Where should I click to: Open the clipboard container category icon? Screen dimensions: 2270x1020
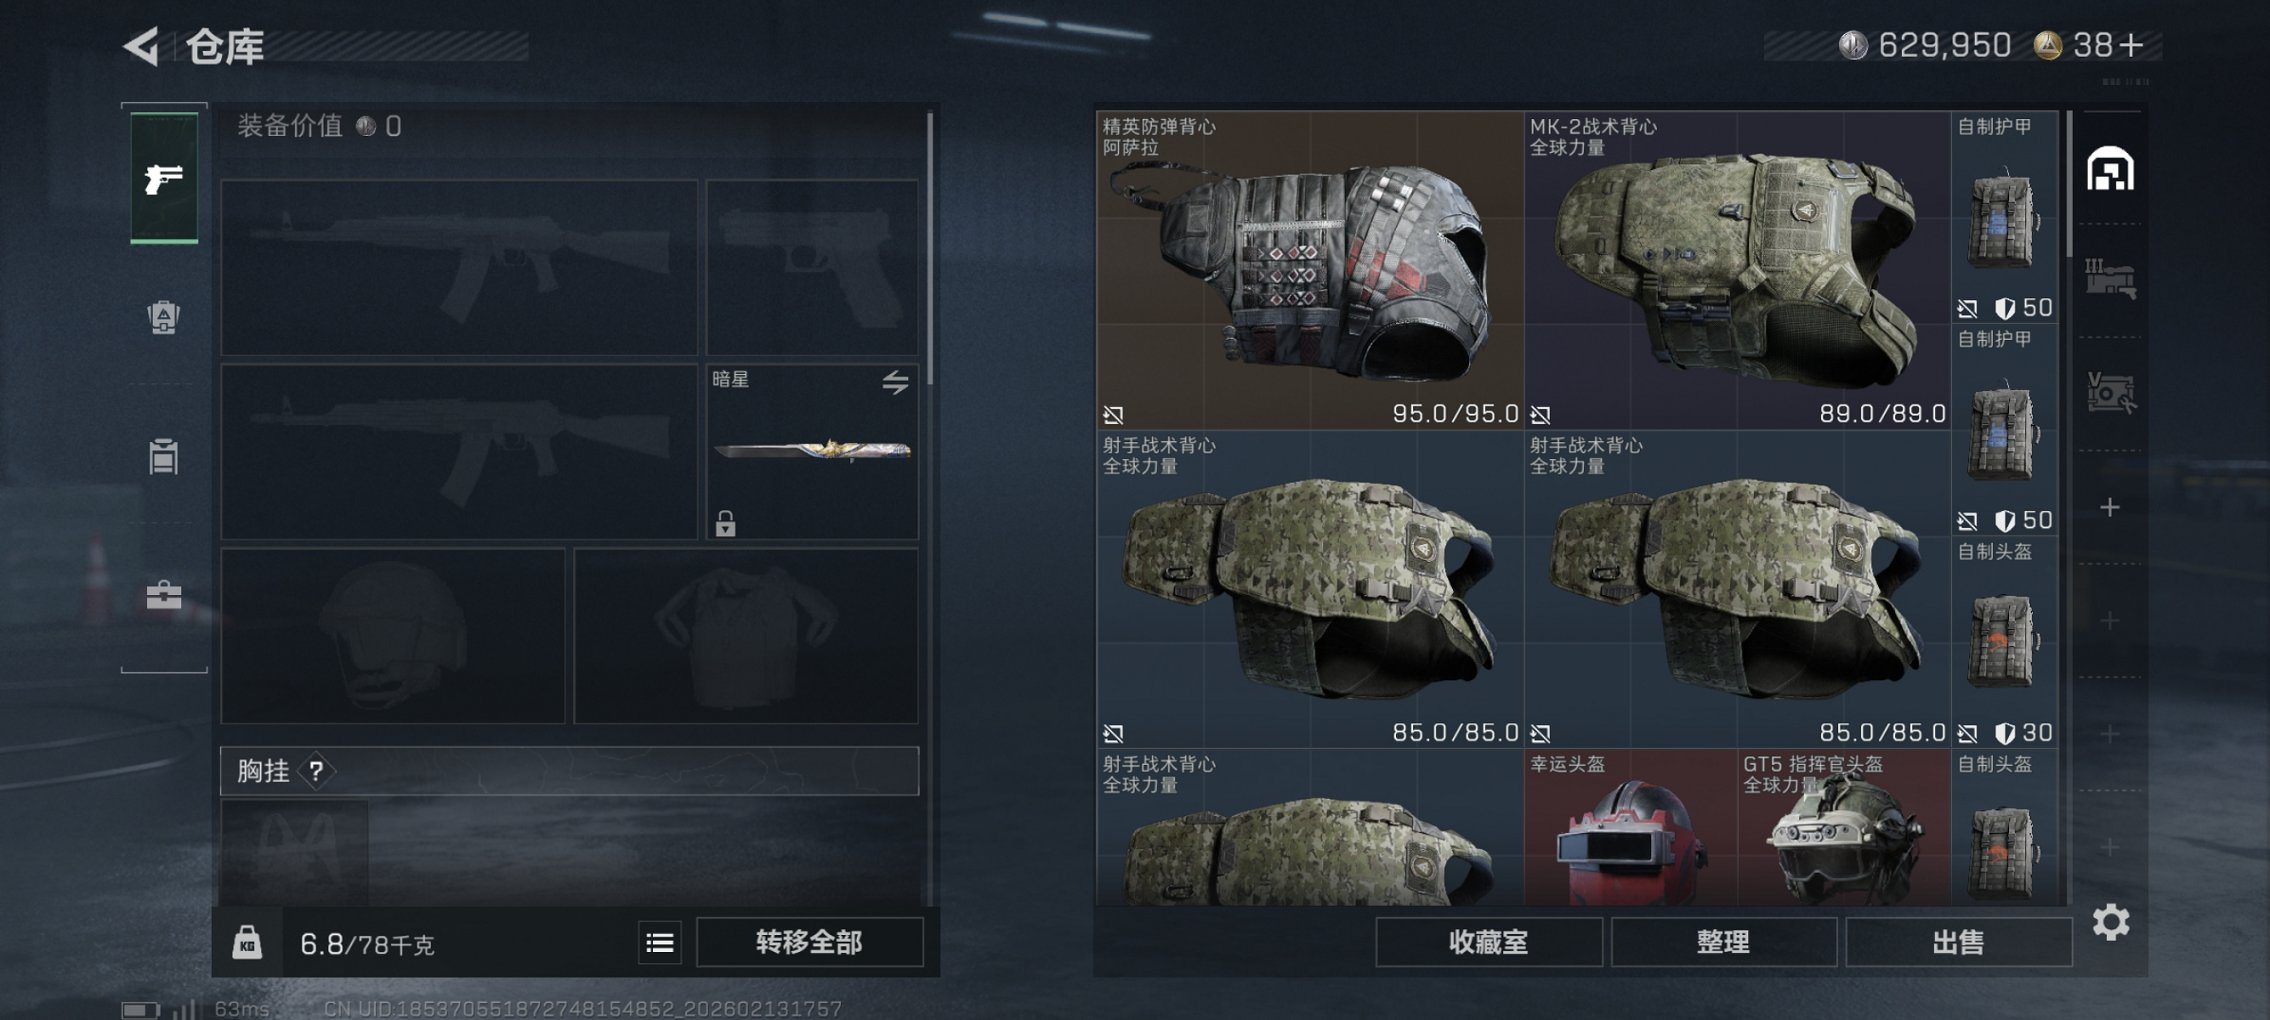pyautogui.click(x=164, y=456)
